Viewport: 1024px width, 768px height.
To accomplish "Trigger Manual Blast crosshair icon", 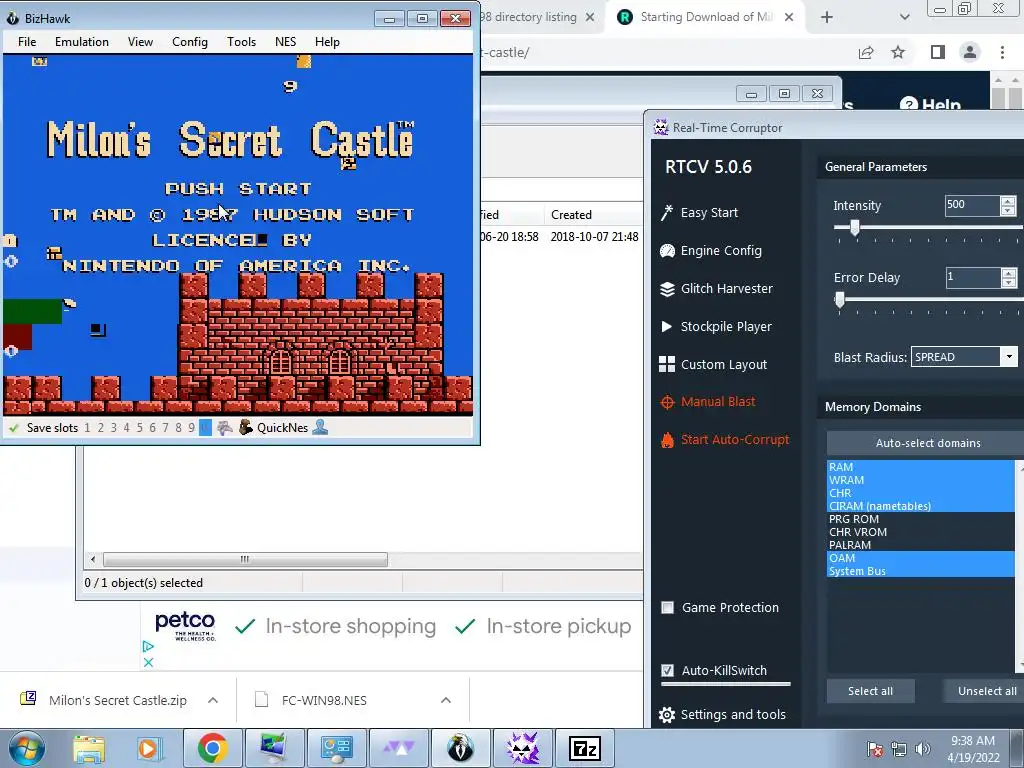I will (667, 402).
